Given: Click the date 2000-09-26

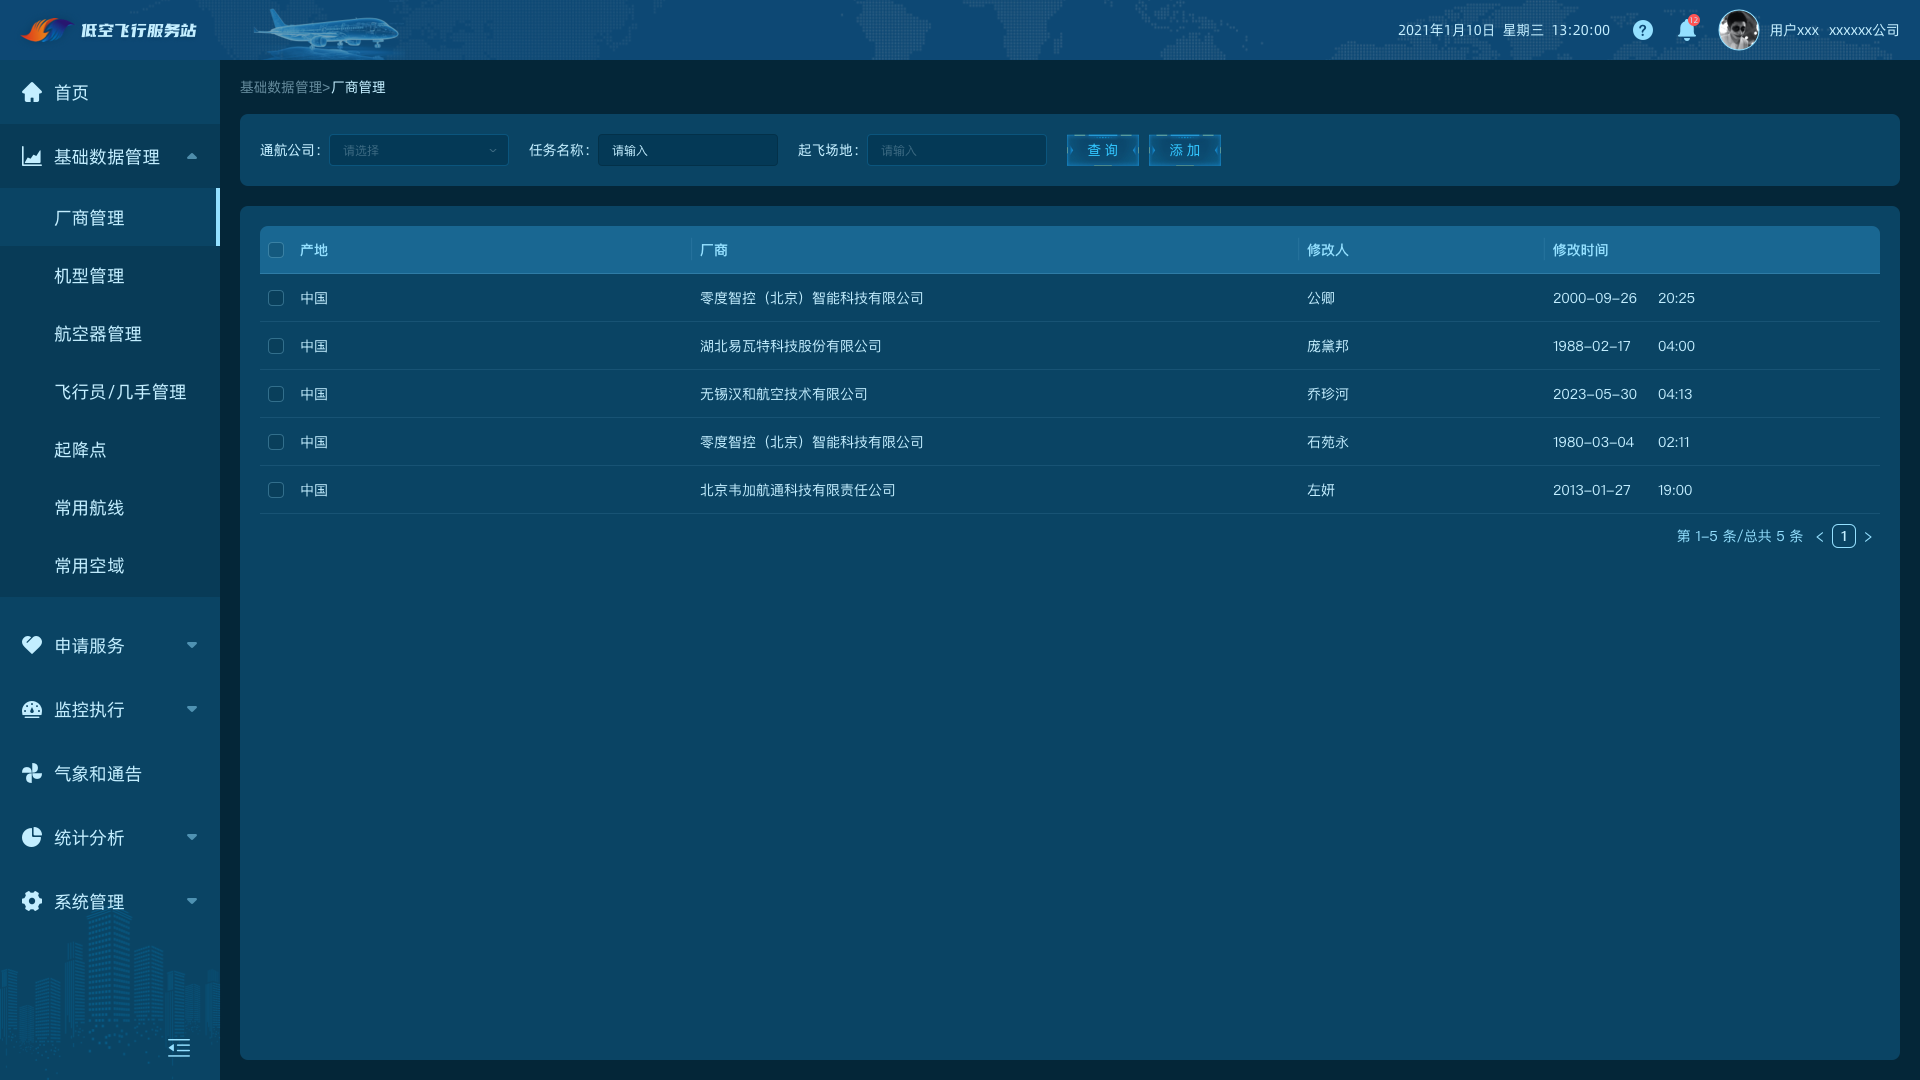Looking at the screenshot, I should point(1595,298).
